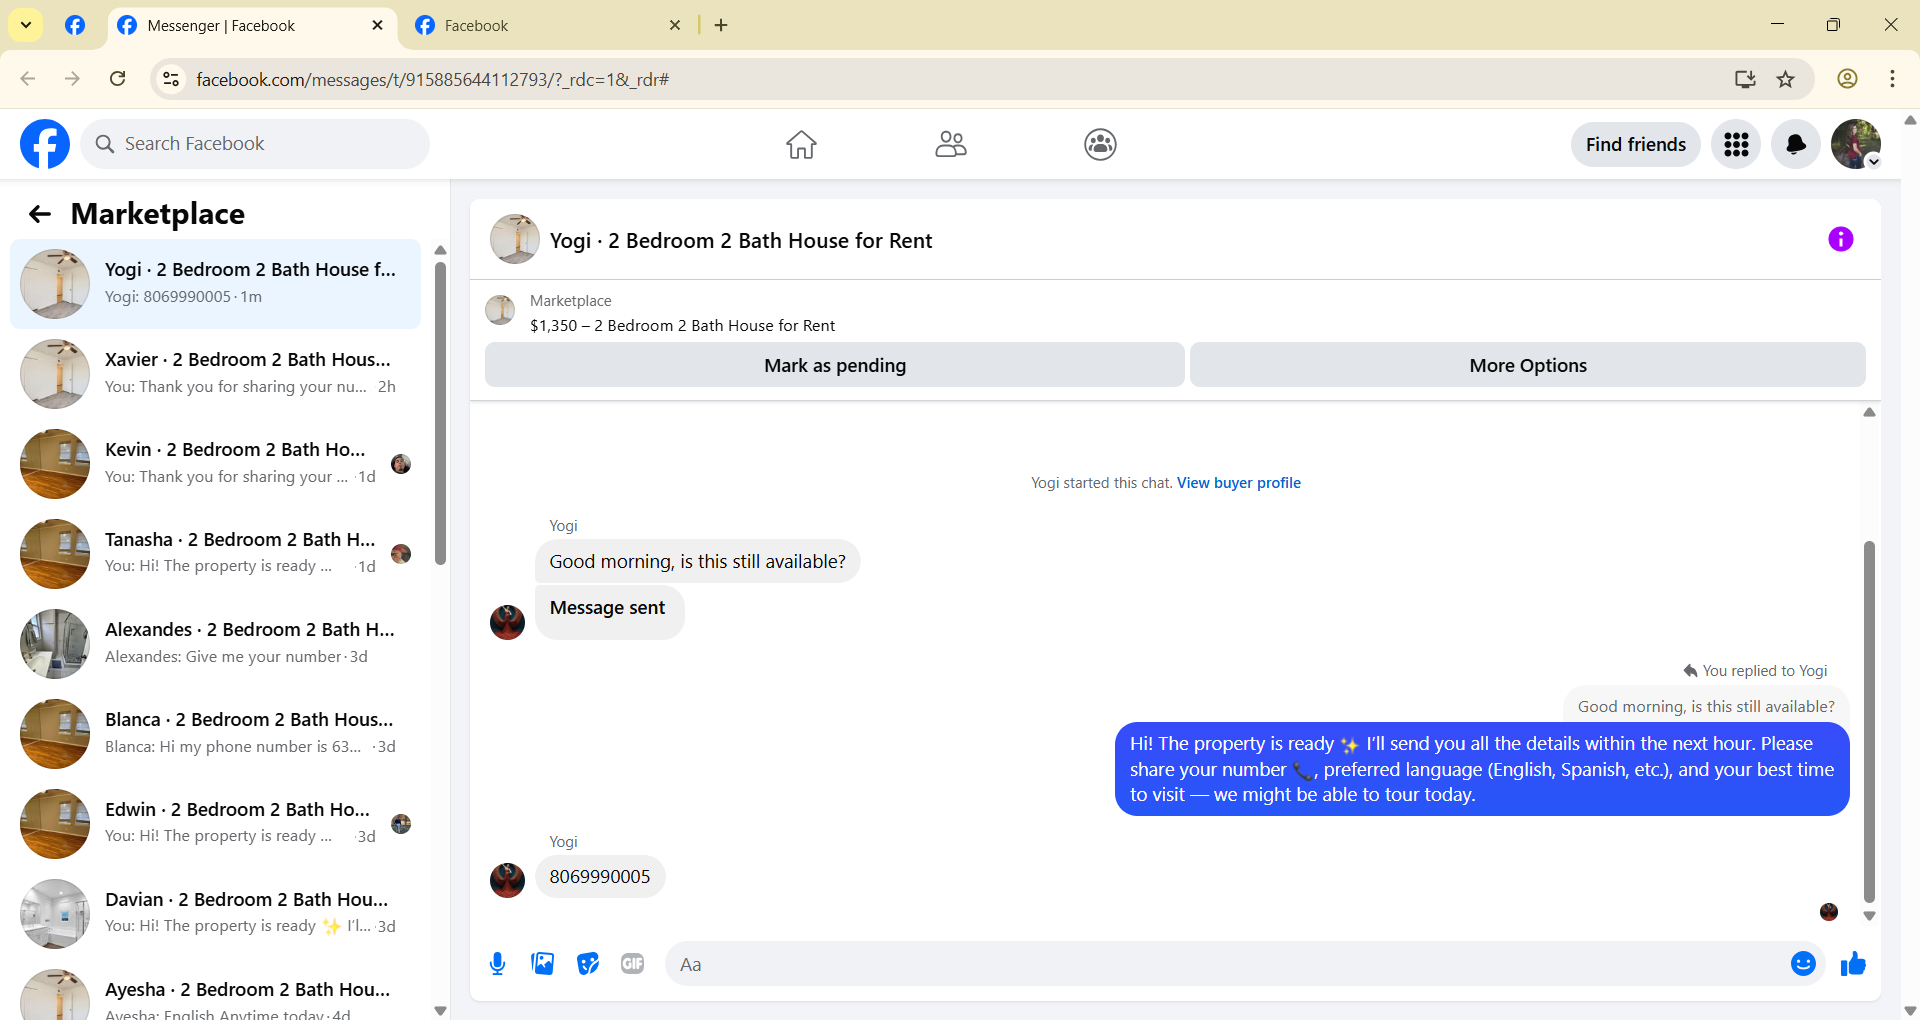Open the account profile picture menu
This screenshot has height=1020, width=1920.
tap(1856, 144)
